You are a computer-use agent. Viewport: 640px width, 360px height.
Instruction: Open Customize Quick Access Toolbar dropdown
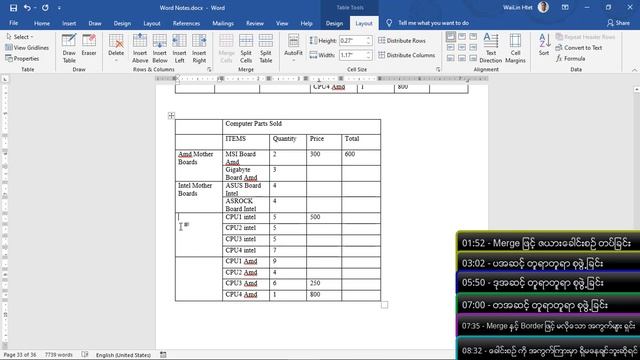[x=59, y=8]
